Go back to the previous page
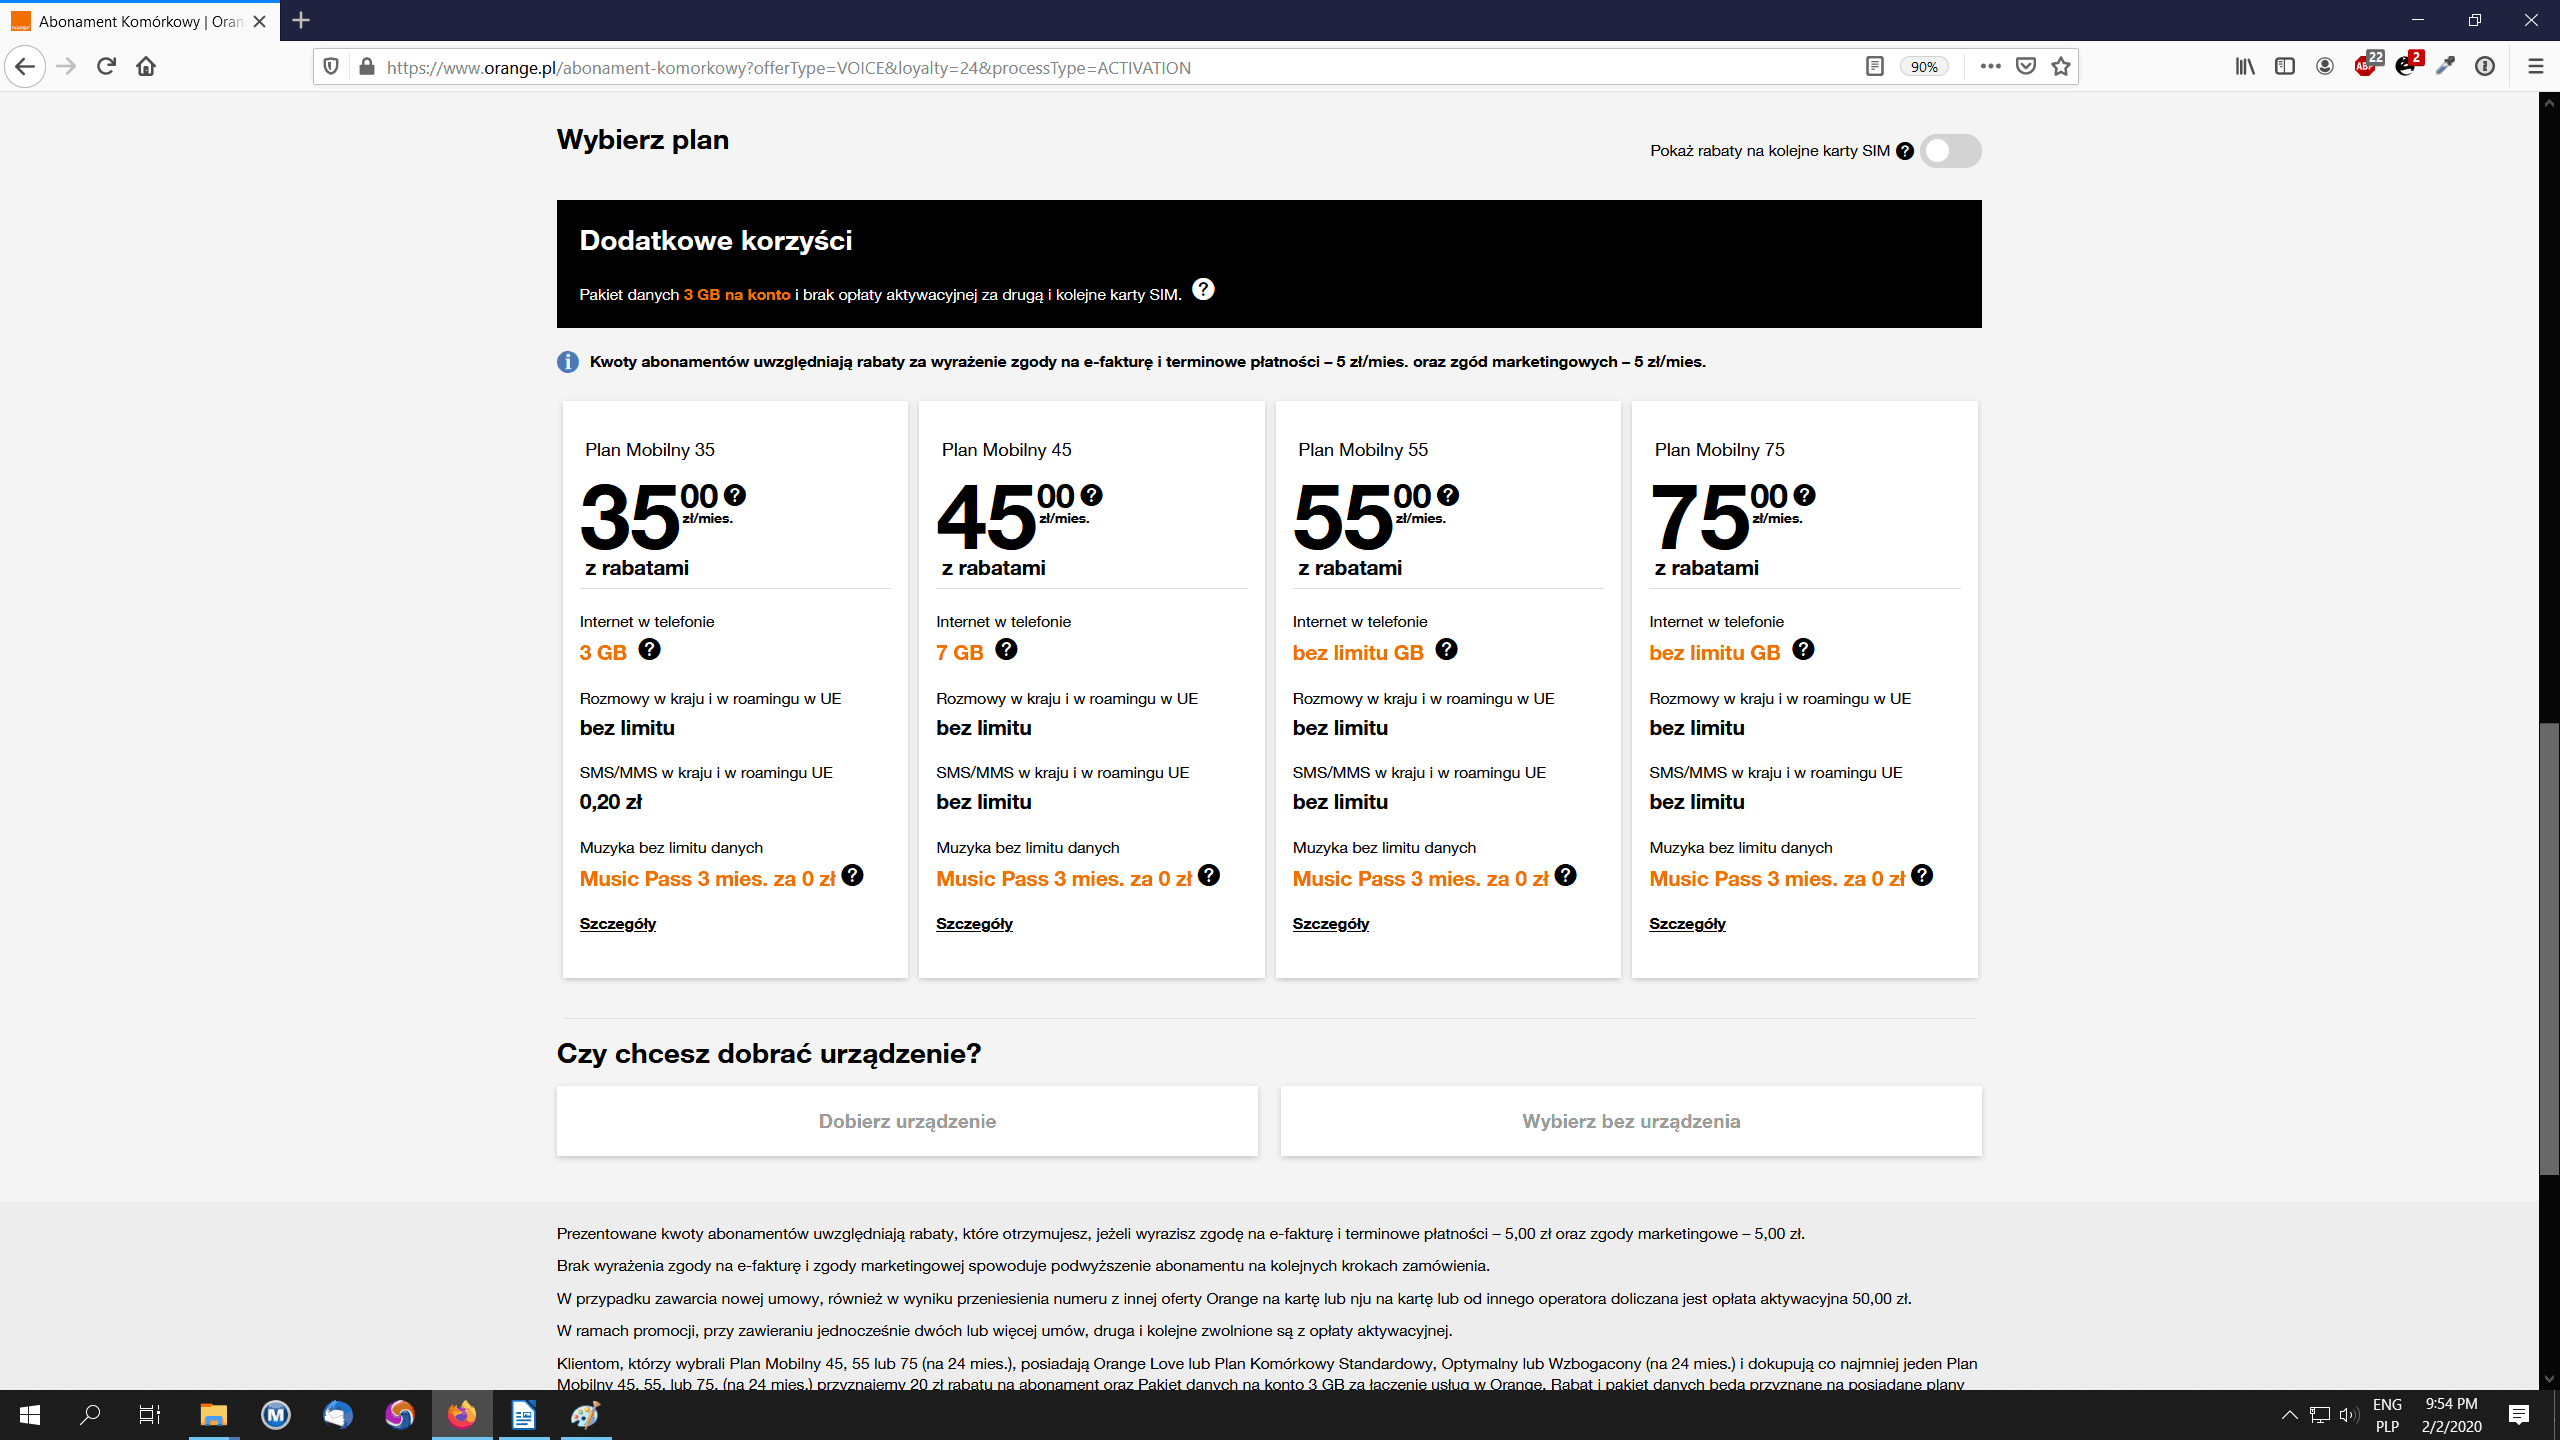 click(x=25, y=67)
